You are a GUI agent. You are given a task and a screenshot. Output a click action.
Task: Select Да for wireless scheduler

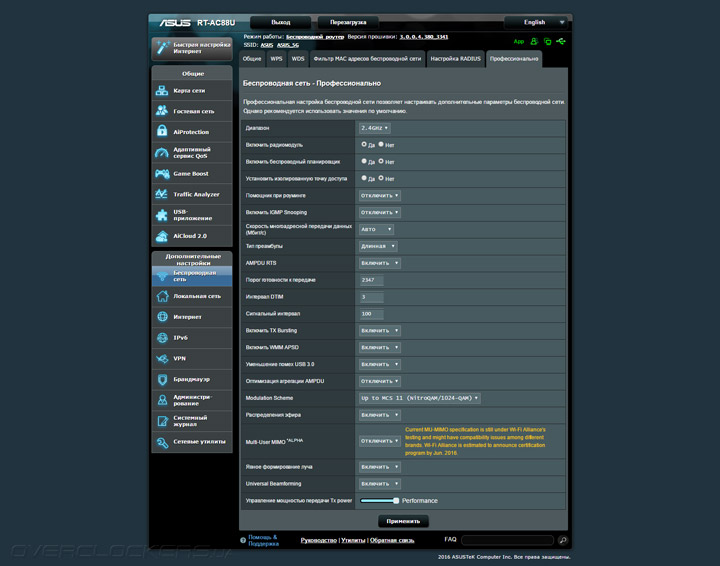[364, 161]
